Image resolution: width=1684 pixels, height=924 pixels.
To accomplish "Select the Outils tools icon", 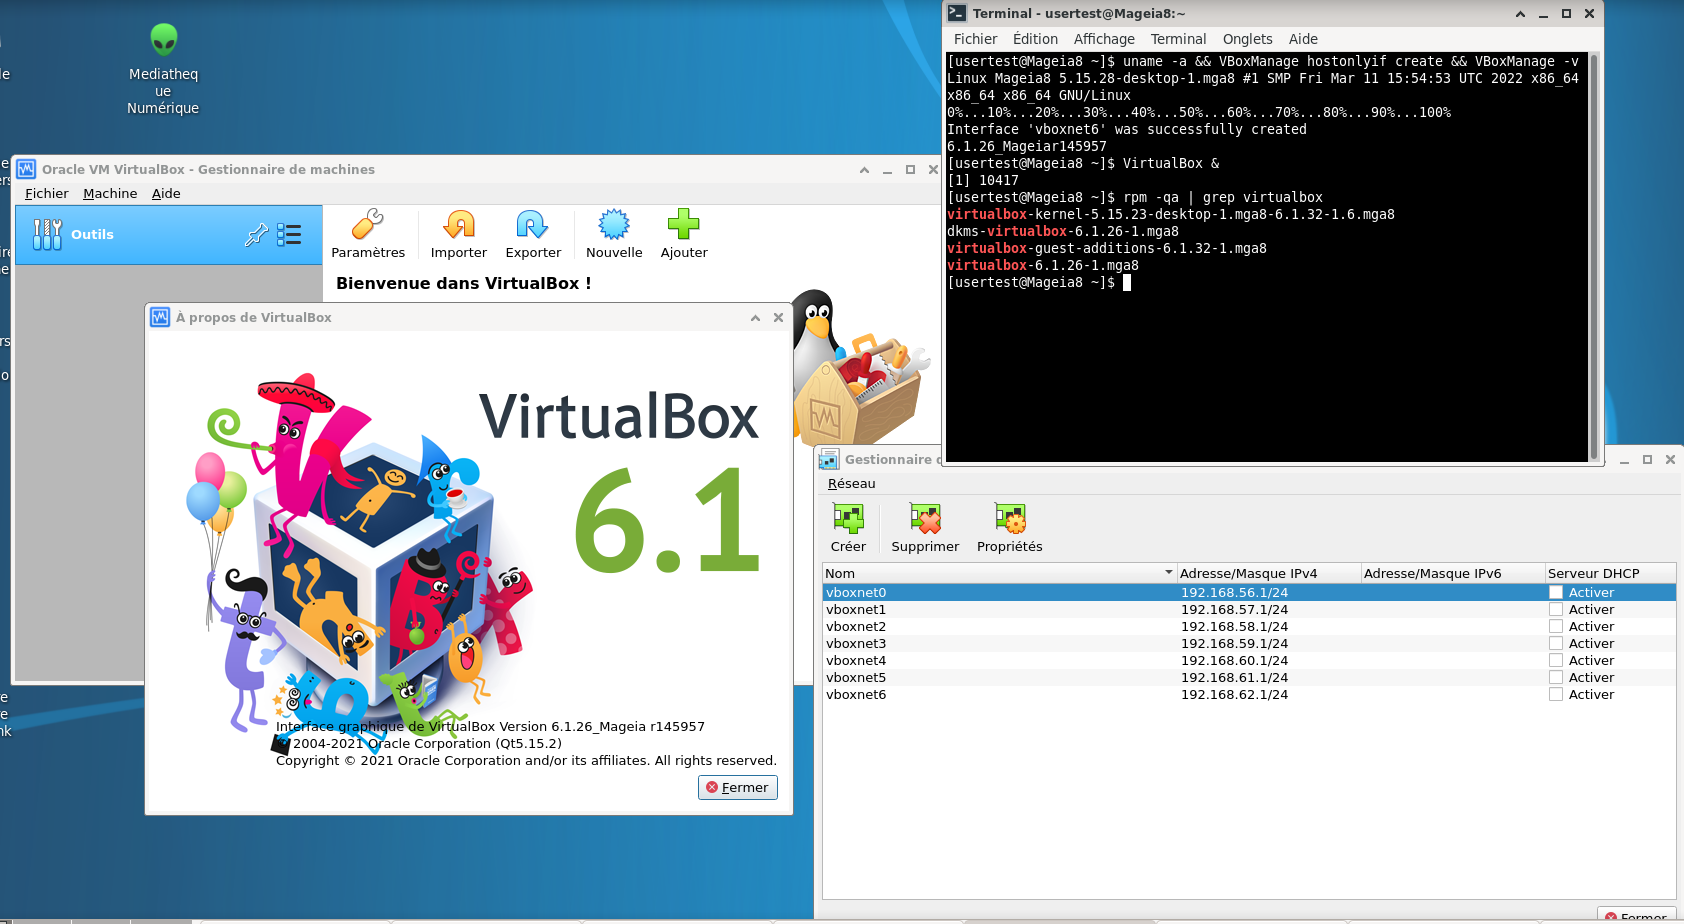I will (x=47, y=234).
